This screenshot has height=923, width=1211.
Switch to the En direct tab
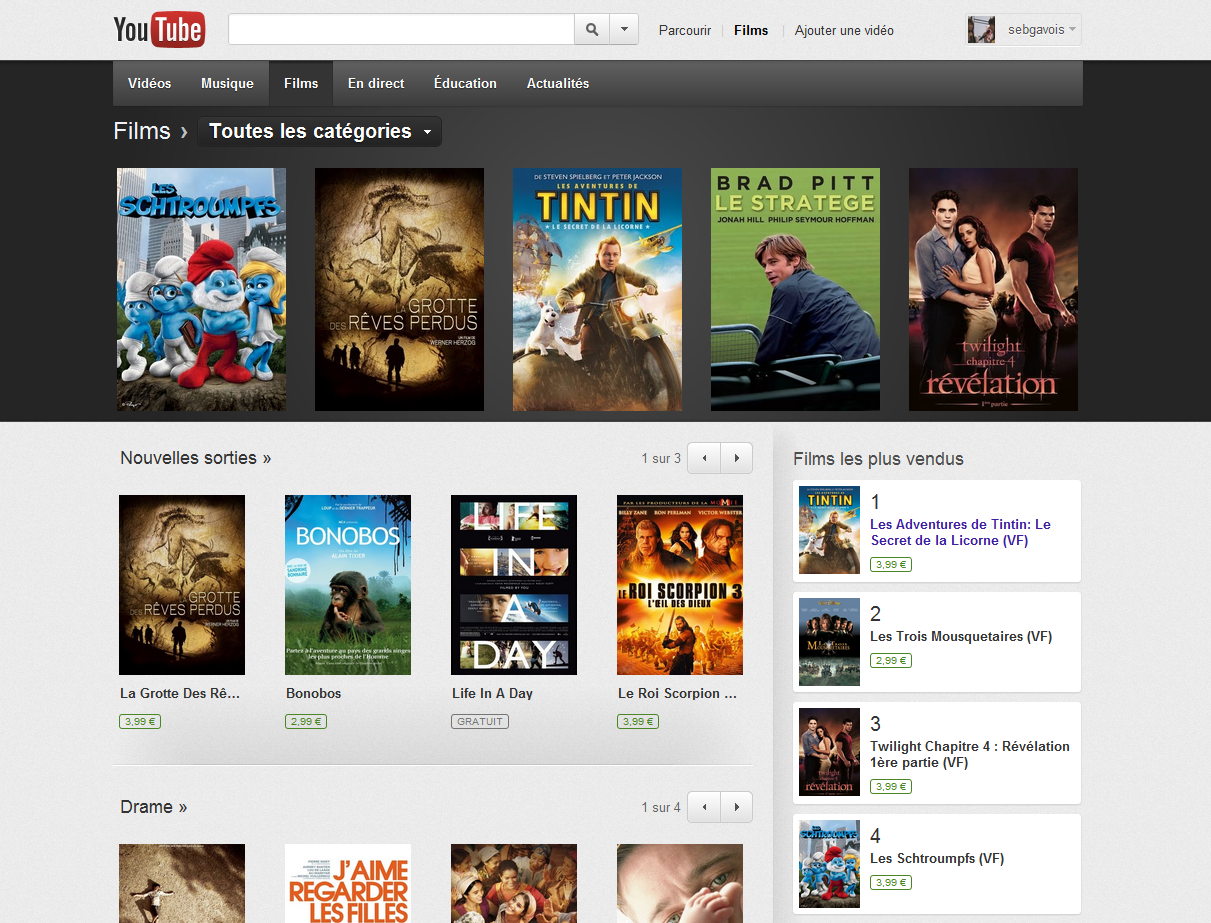click(x=376, y=83)
